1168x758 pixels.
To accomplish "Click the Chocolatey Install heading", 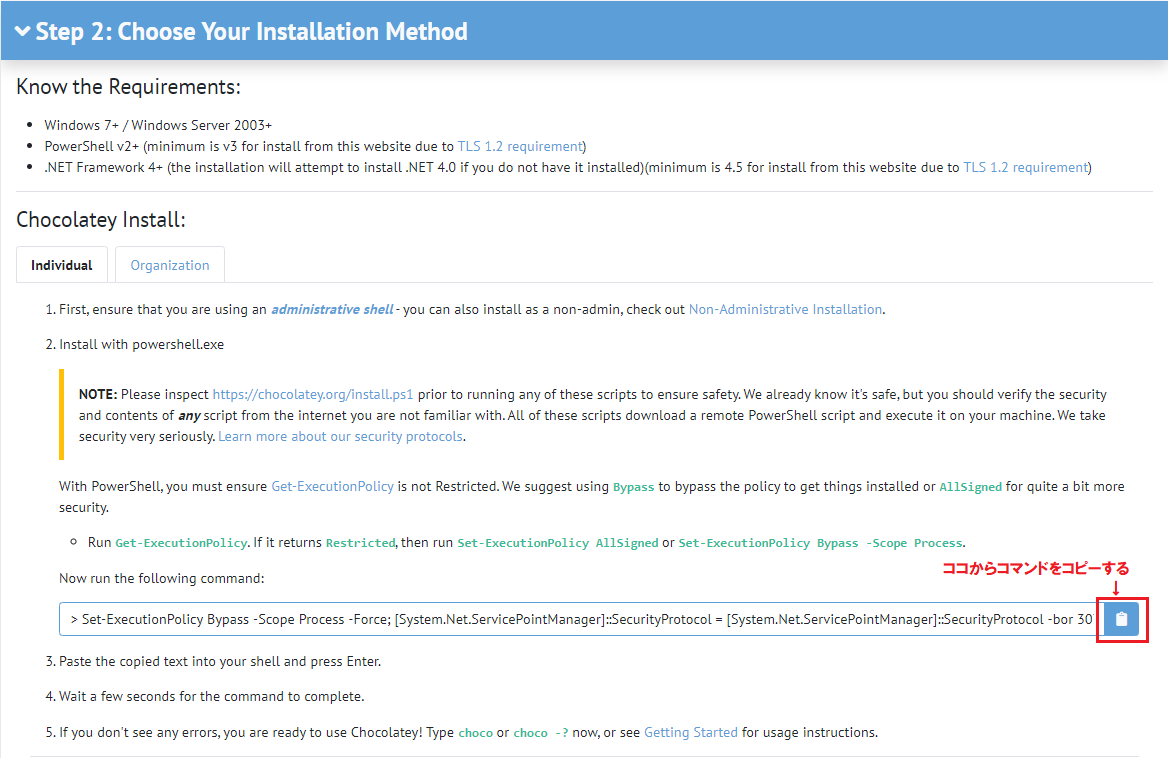I will point(101,220).
